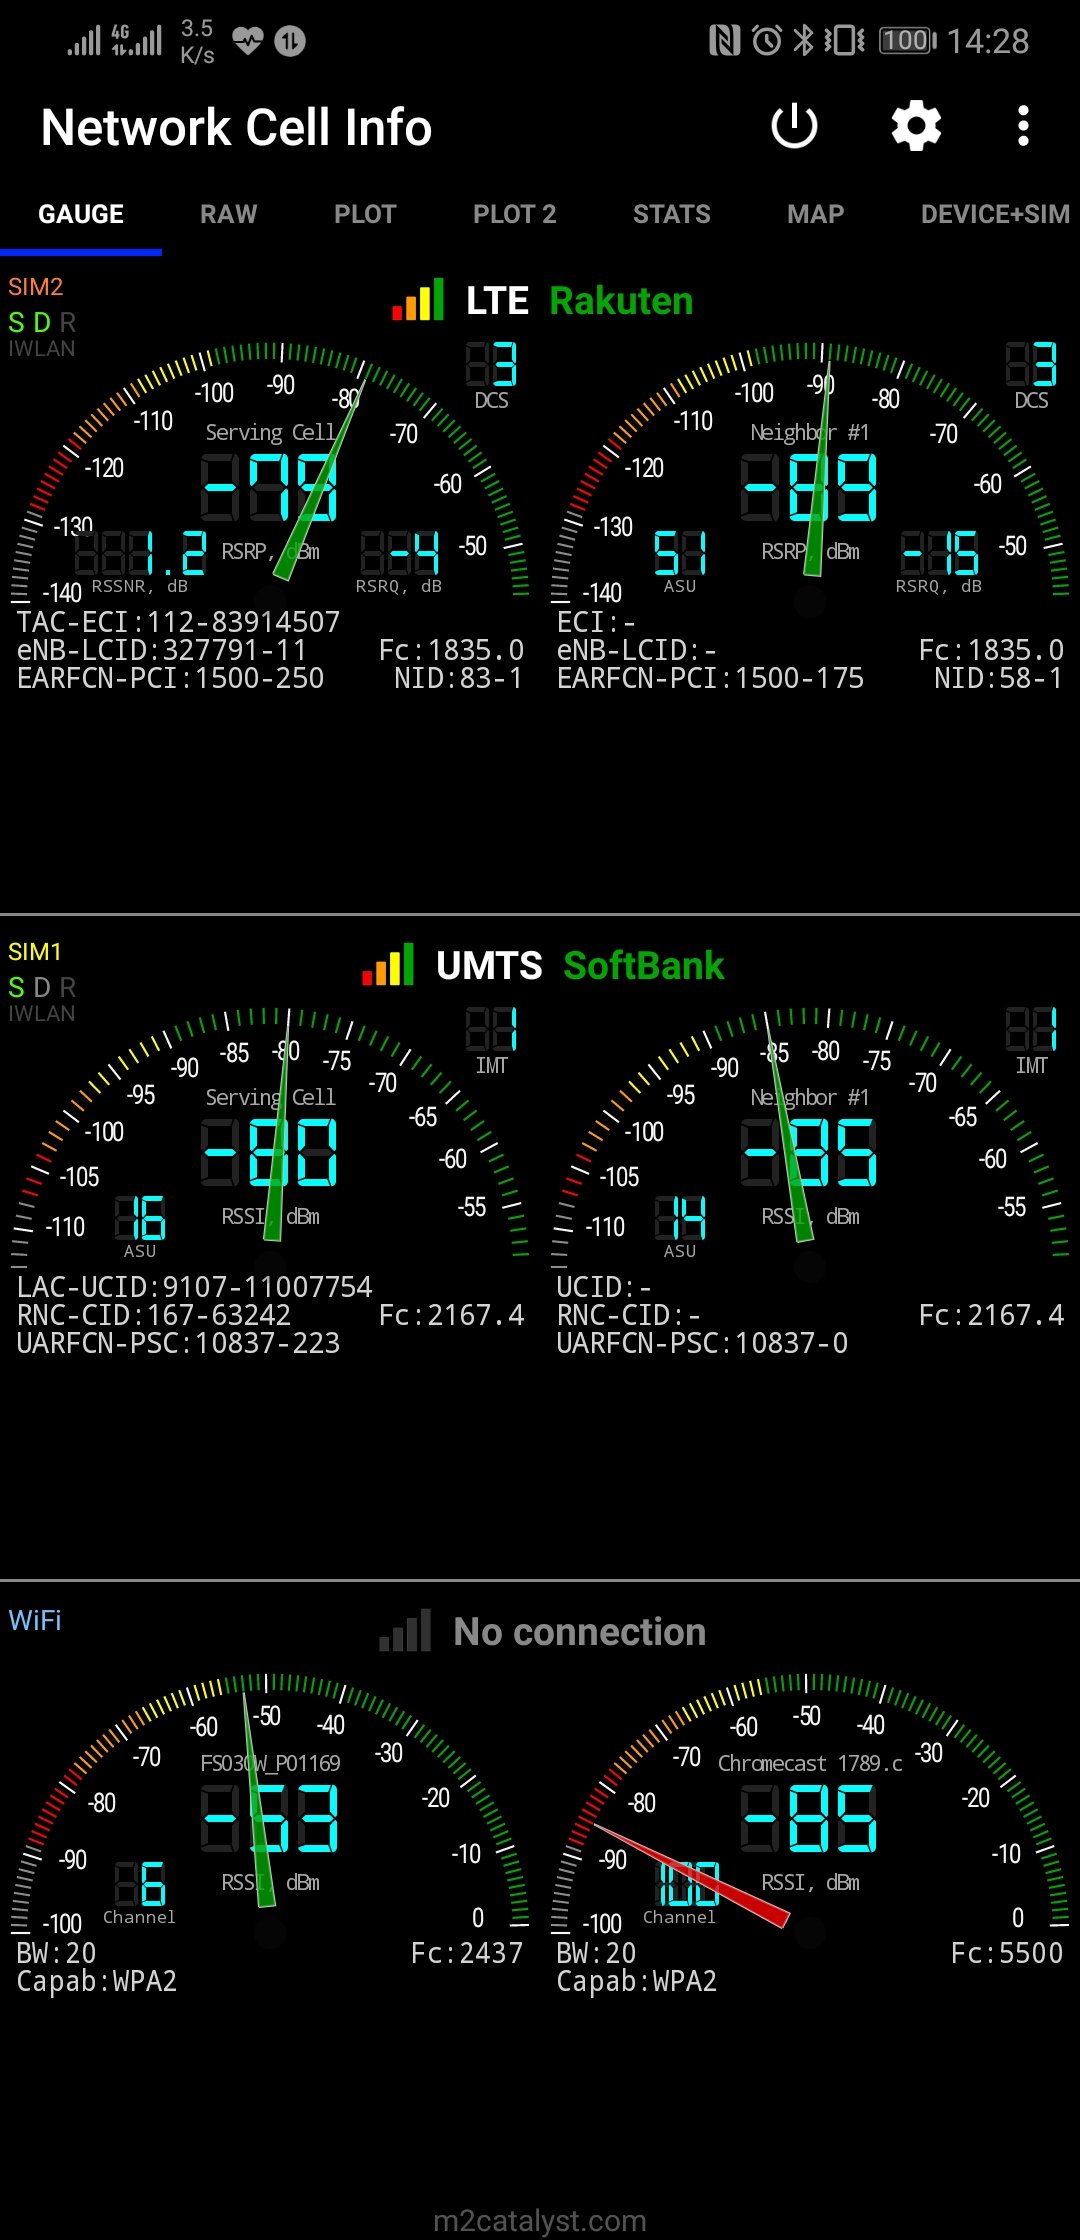Tap the UMTS serving IMT band indicator
Image resolution: width=1080 pixels, height=2240 pixels.
click(491, 1041)
